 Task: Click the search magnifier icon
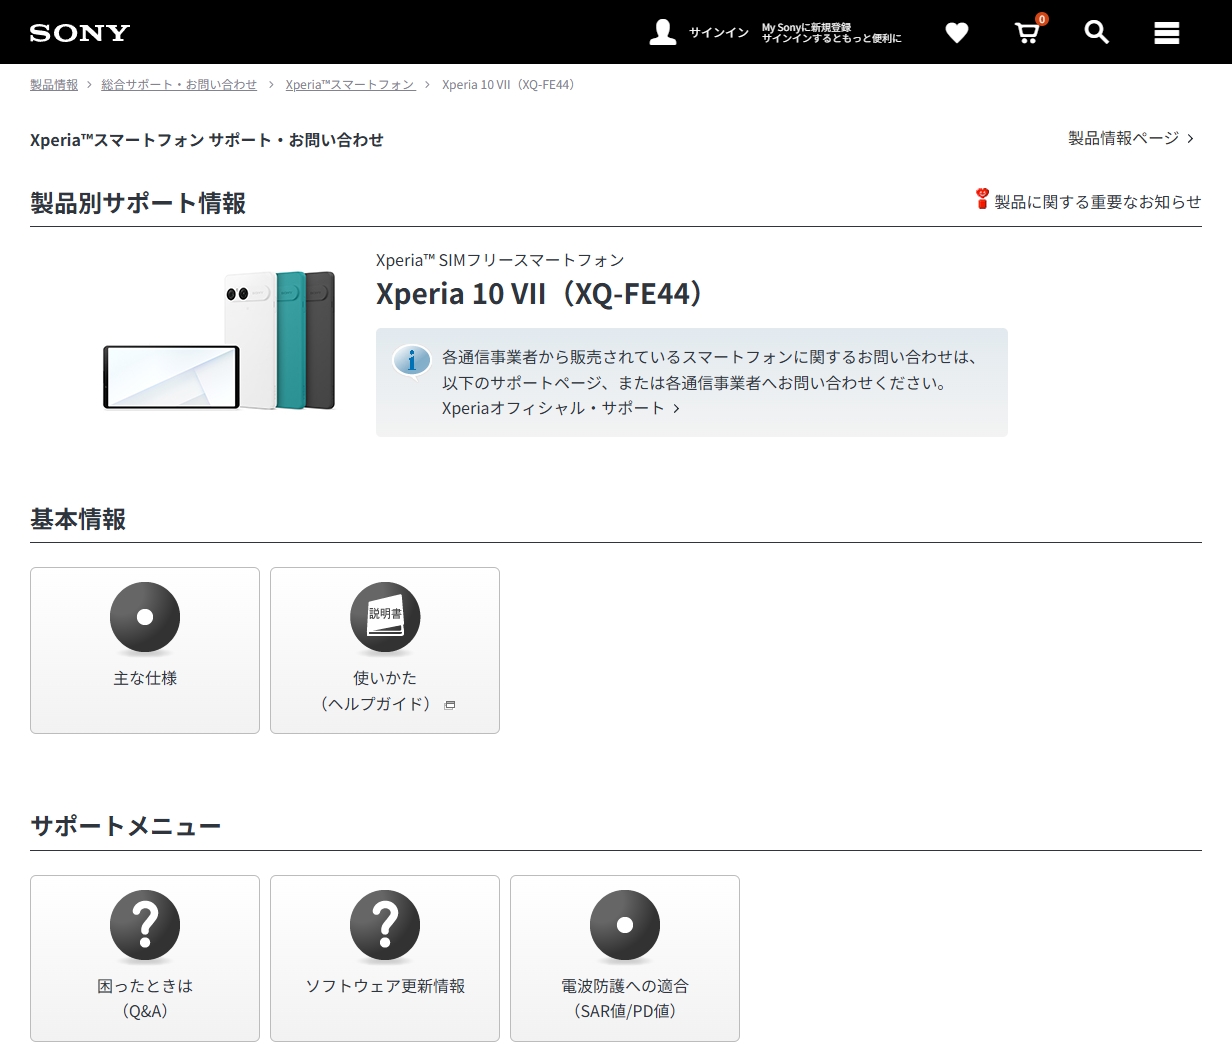[1097, 33]
